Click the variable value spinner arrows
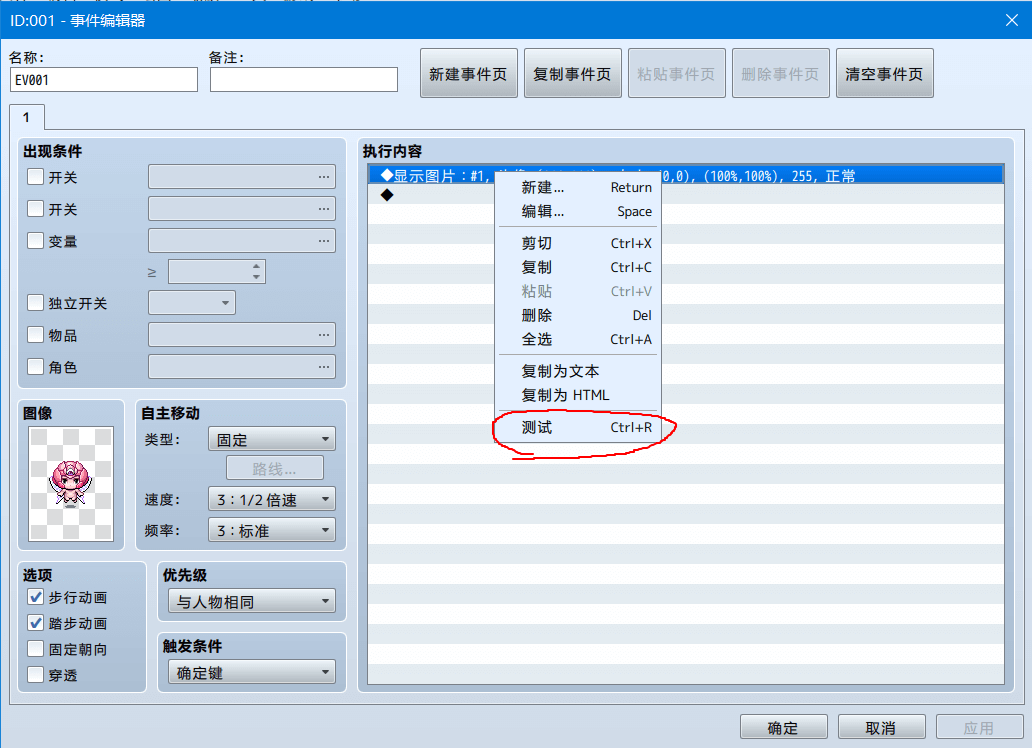Image resolution: width=1032 pixels, height=748 pixels. click(257, 271)
